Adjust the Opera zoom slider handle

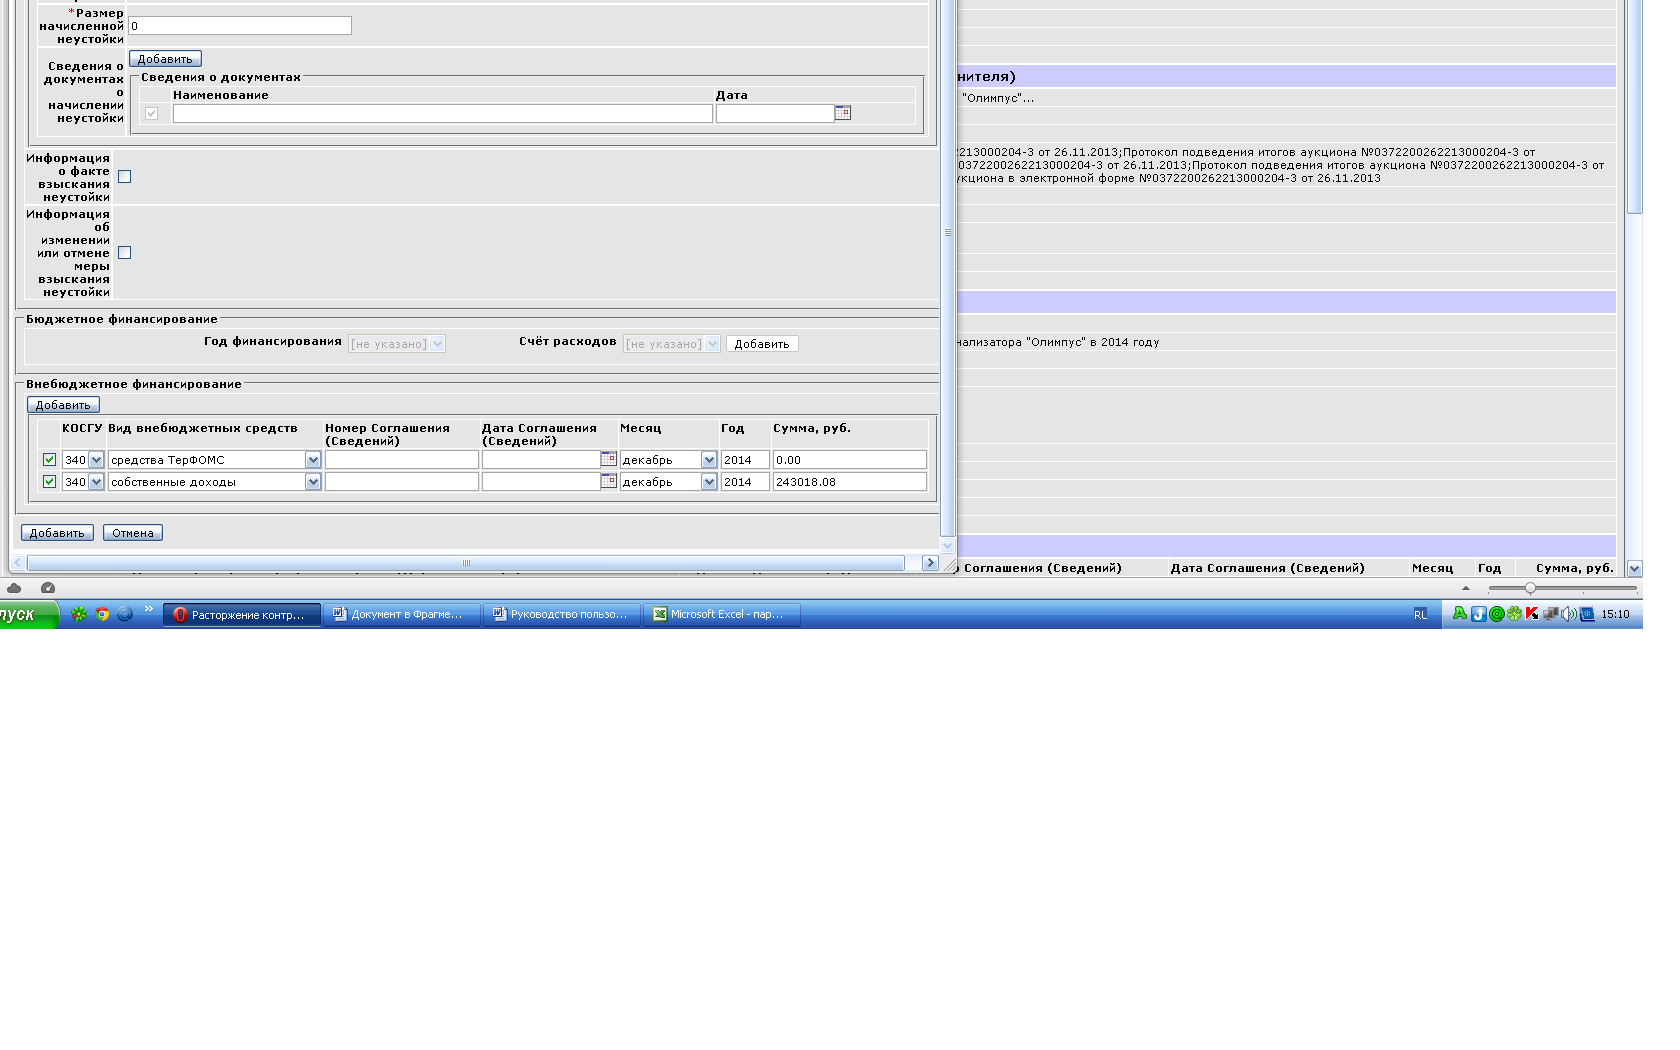pyautogui.click(x=1530, y=588)
